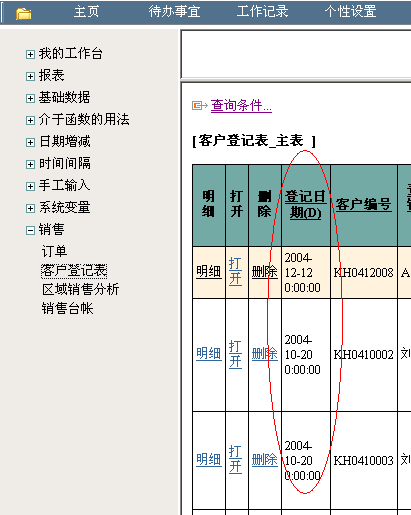This screenshot has width=411, height=515.
Task: Select 区域销售分析 in sidebar
Action: pyautogui.click(x=80, y=289)
